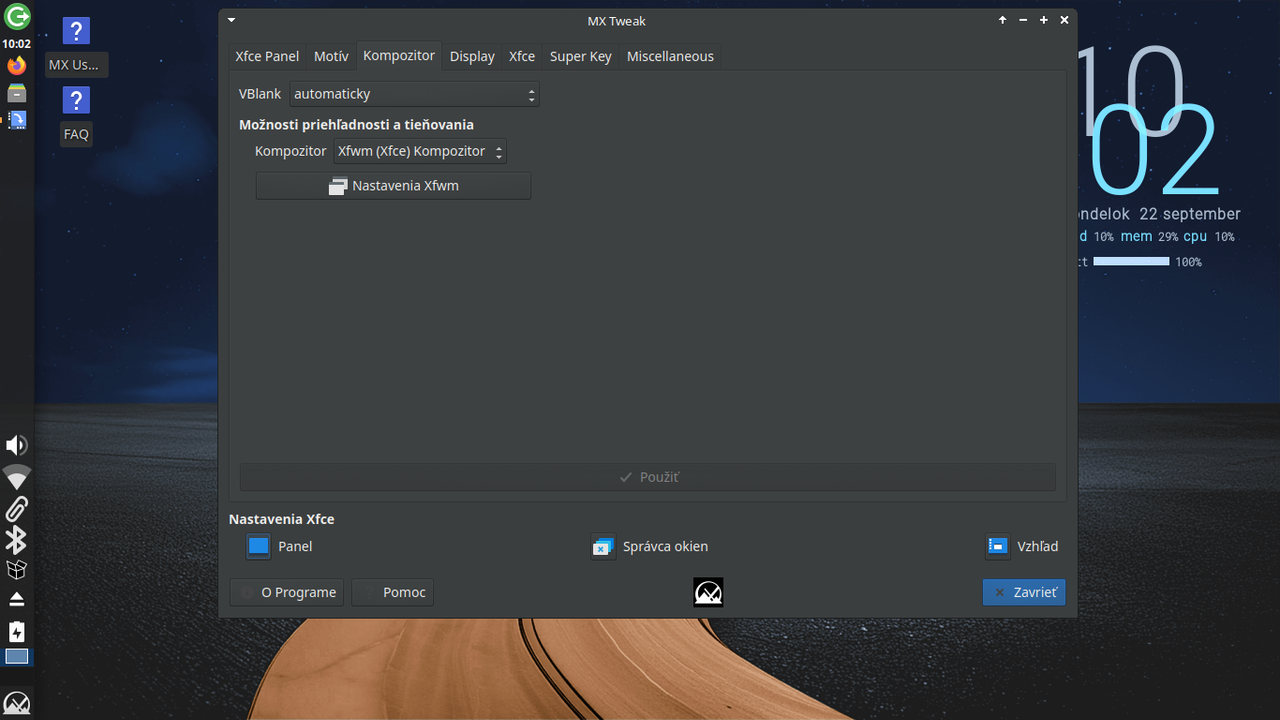This screenshot has width=1280, height=720.
Task: Open the Wi-Fi network tray icon
Action: tap(17, 477)
